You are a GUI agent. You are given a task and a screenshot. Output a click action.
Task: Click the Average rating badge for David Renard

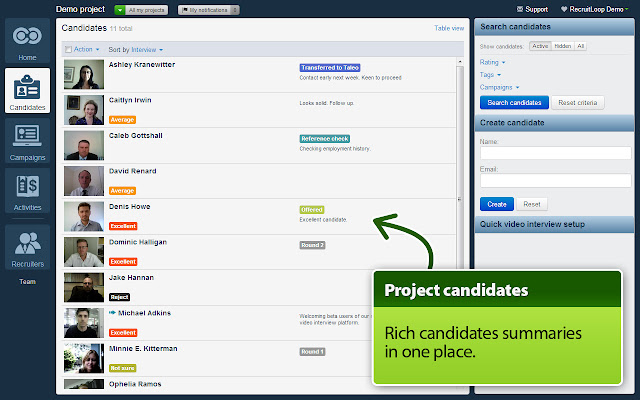tap(122, 191)
